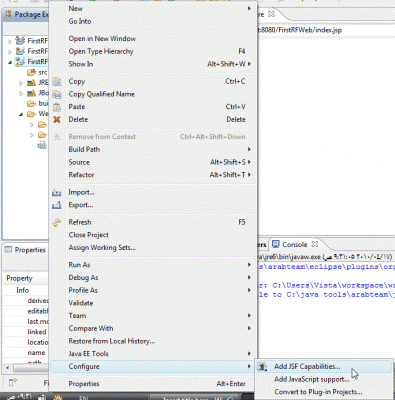
Task: Click the Copy Qualified Name icon
Action: point(57,94)
